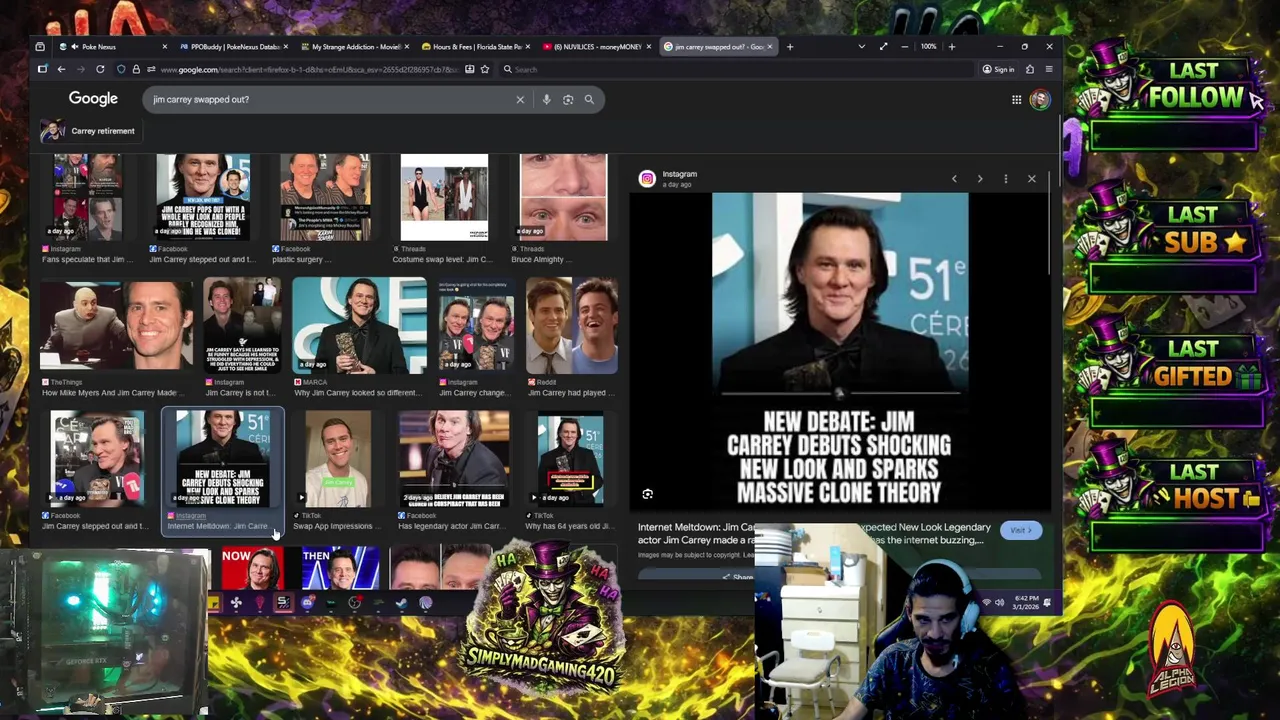Search by image with Lens icon
1280x720 pixels.
pos(568,99)
